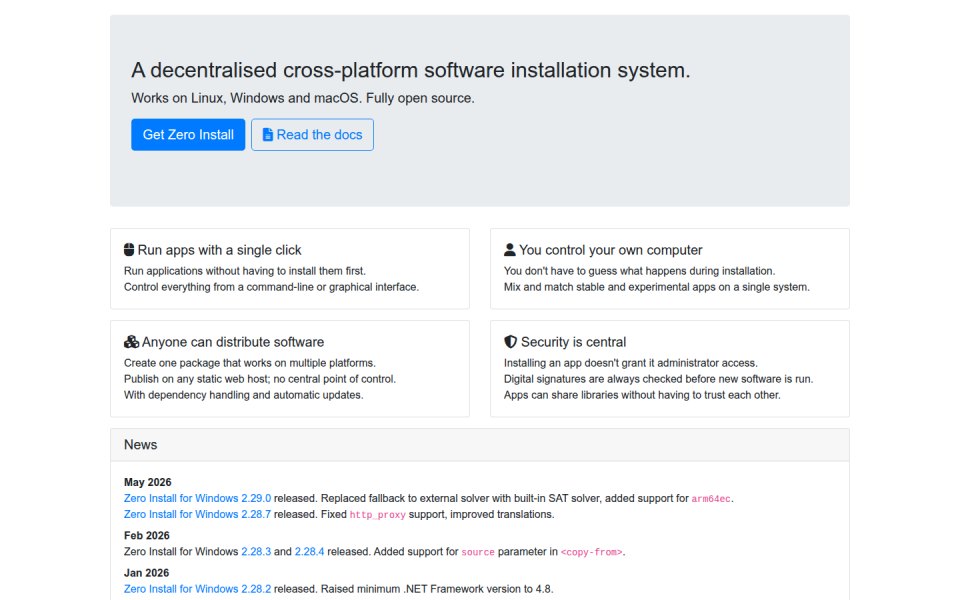Click the News panel header
This screenshot has width=960, height=600.
[480, 444]
